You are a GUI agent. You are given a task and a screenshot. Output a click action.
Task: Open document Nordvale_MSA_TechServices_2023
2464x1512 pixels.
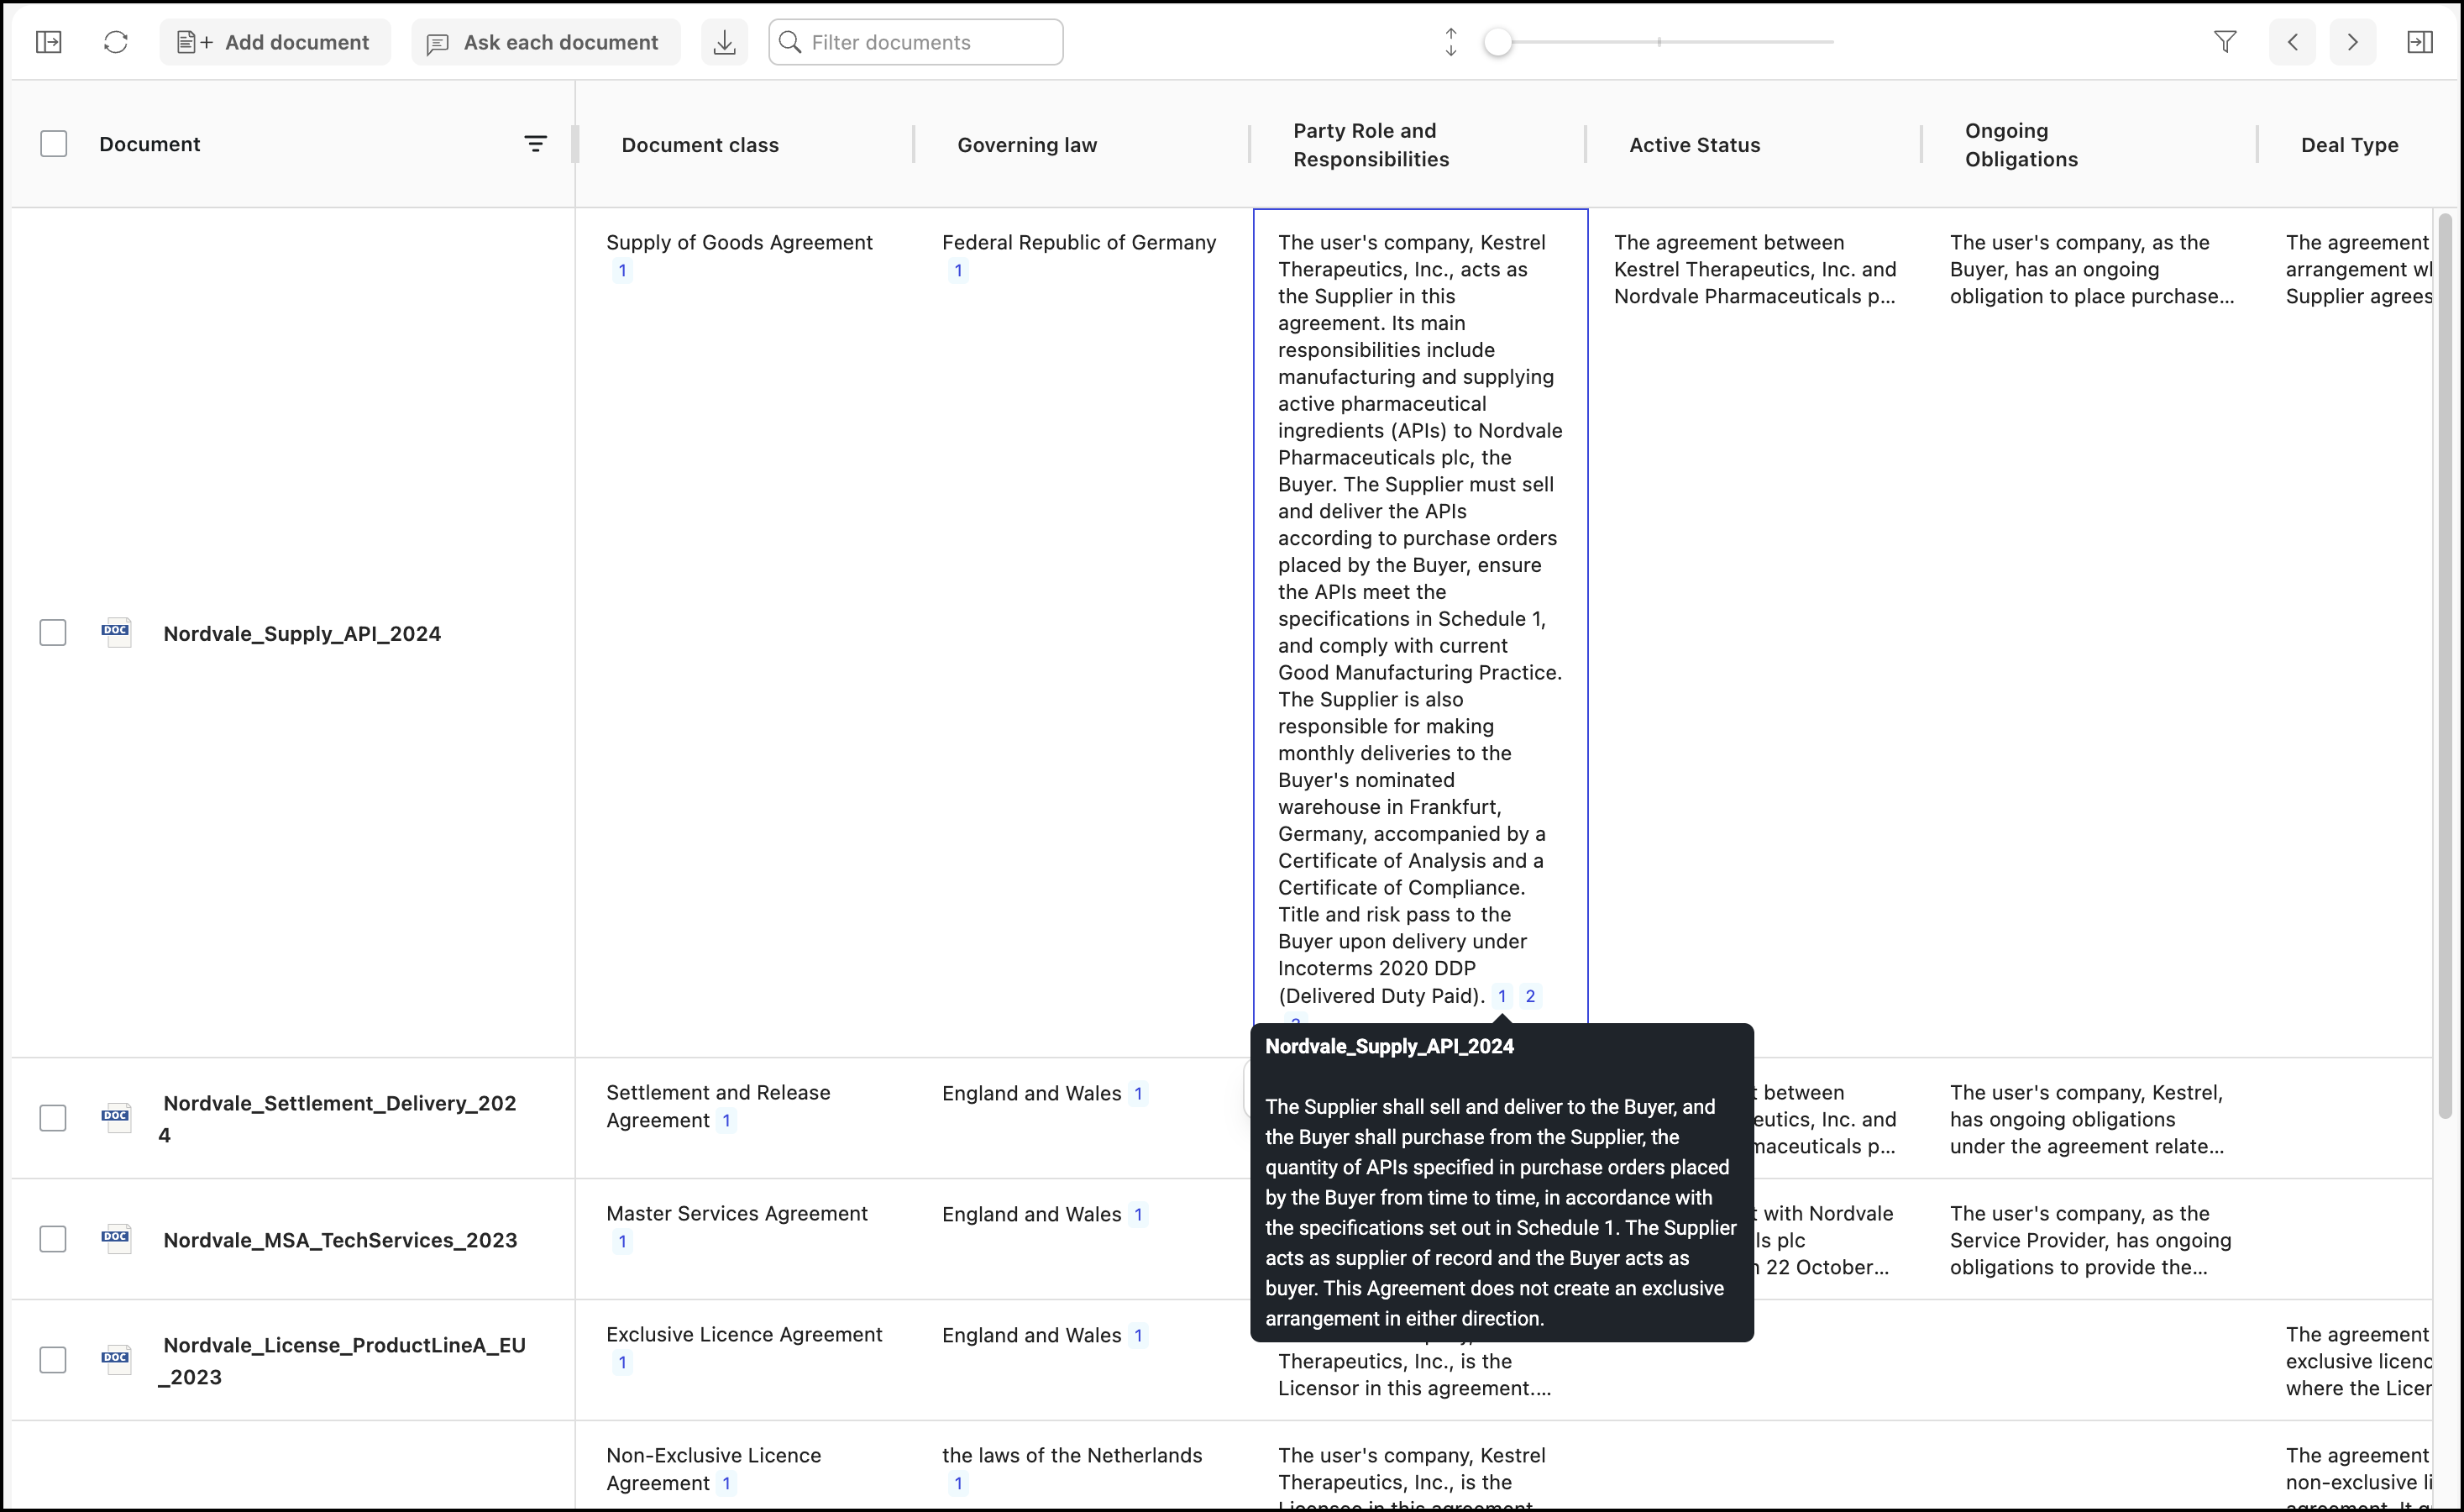click(340, 1240)
